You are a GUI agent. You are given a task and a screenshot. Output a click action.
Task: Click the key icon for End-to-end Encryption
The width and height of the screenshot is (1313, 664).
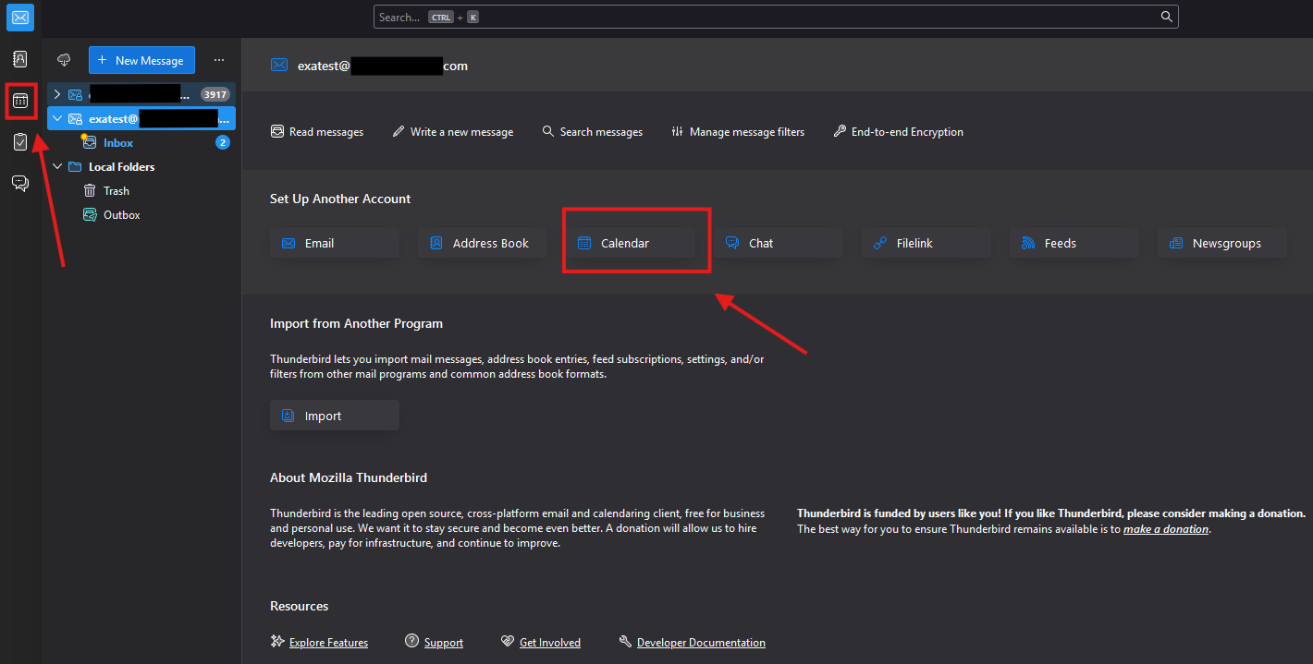pos(839,132)
